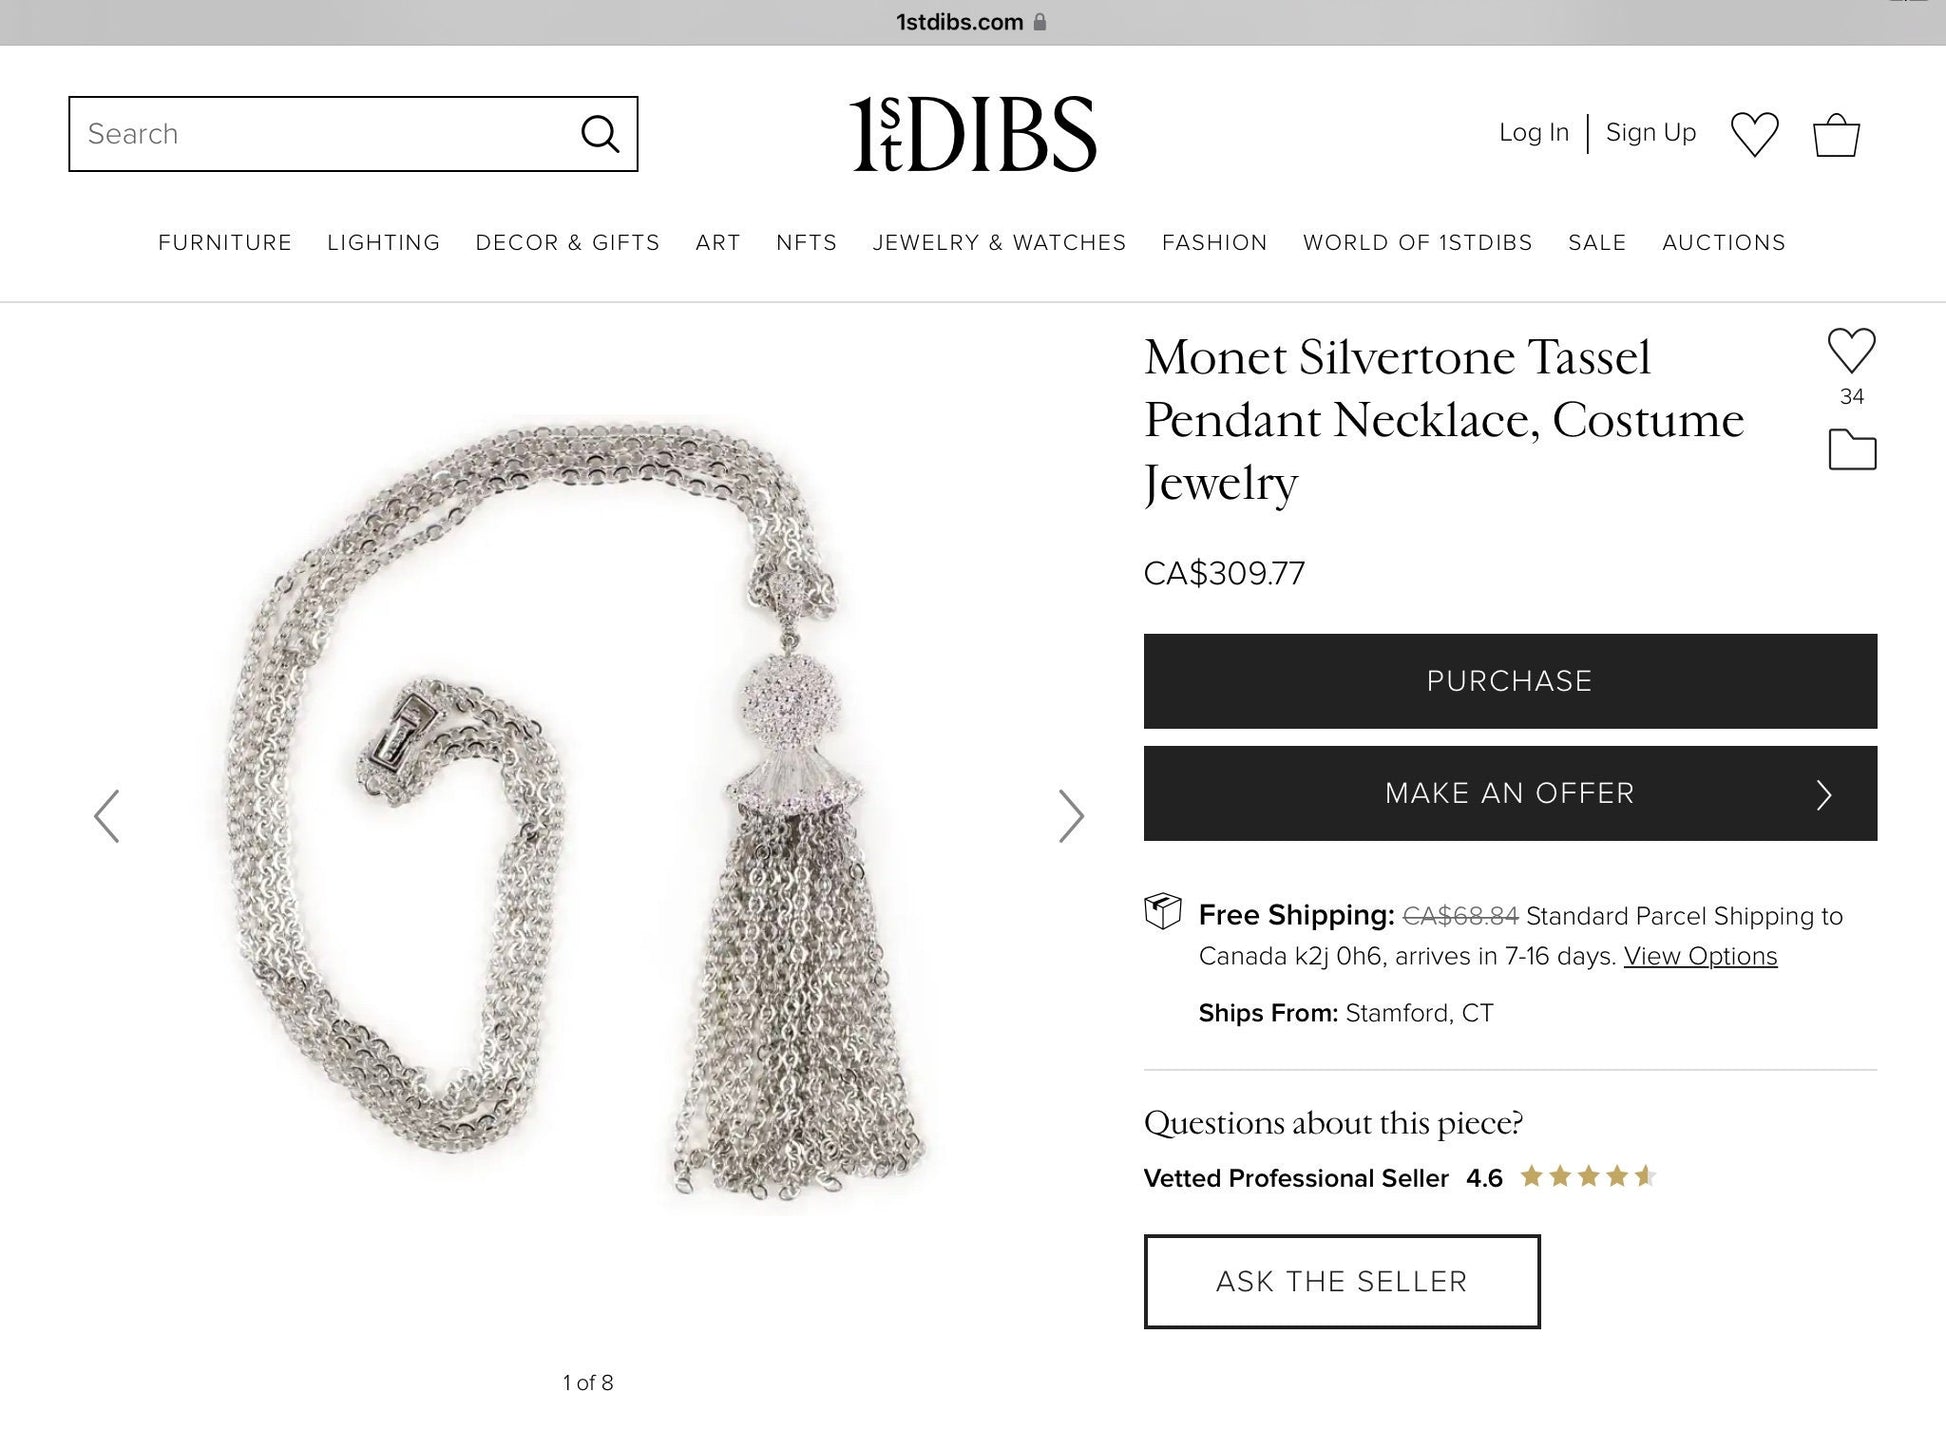Click the search magnifying glass icon
The image size is (1946, 1430).
(x=600, y=134)
